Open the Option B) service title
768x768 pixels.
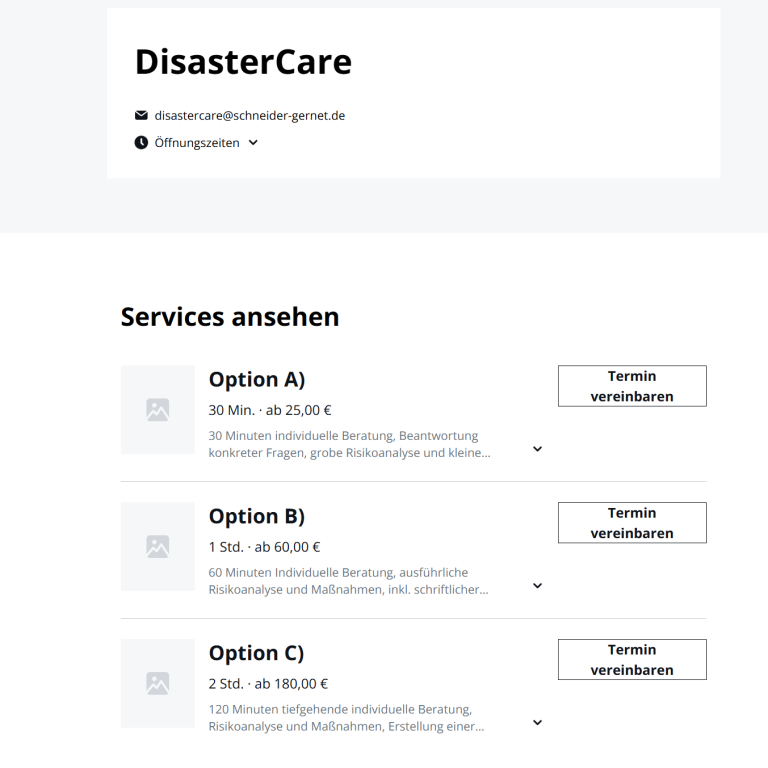(x=257, y=516)
